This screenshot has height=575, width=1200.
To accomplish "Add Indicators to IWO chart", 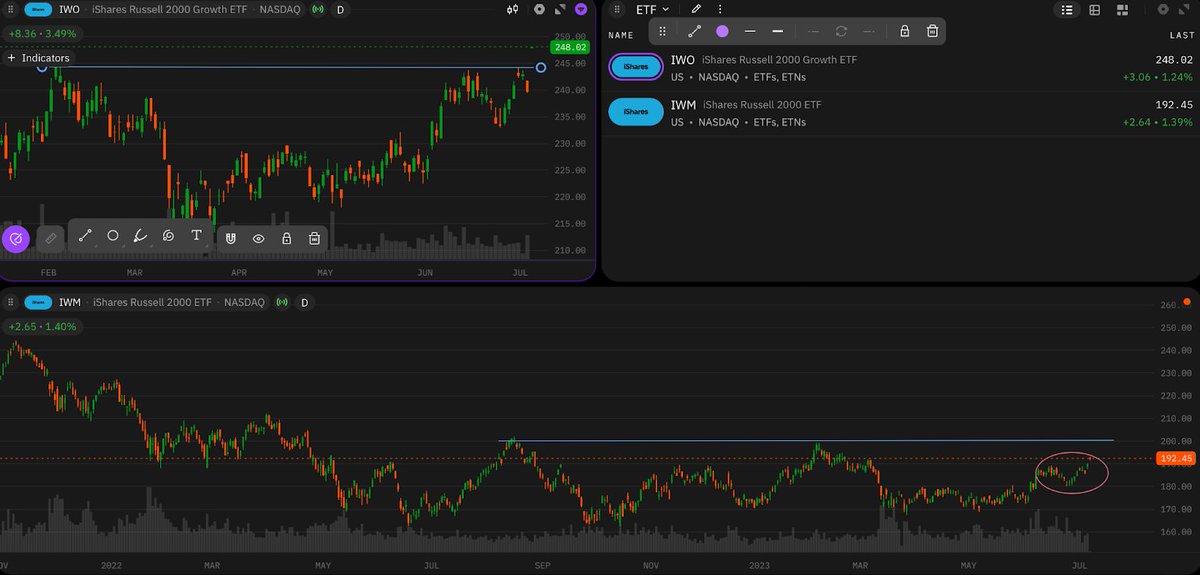I will tap(38, 58).
